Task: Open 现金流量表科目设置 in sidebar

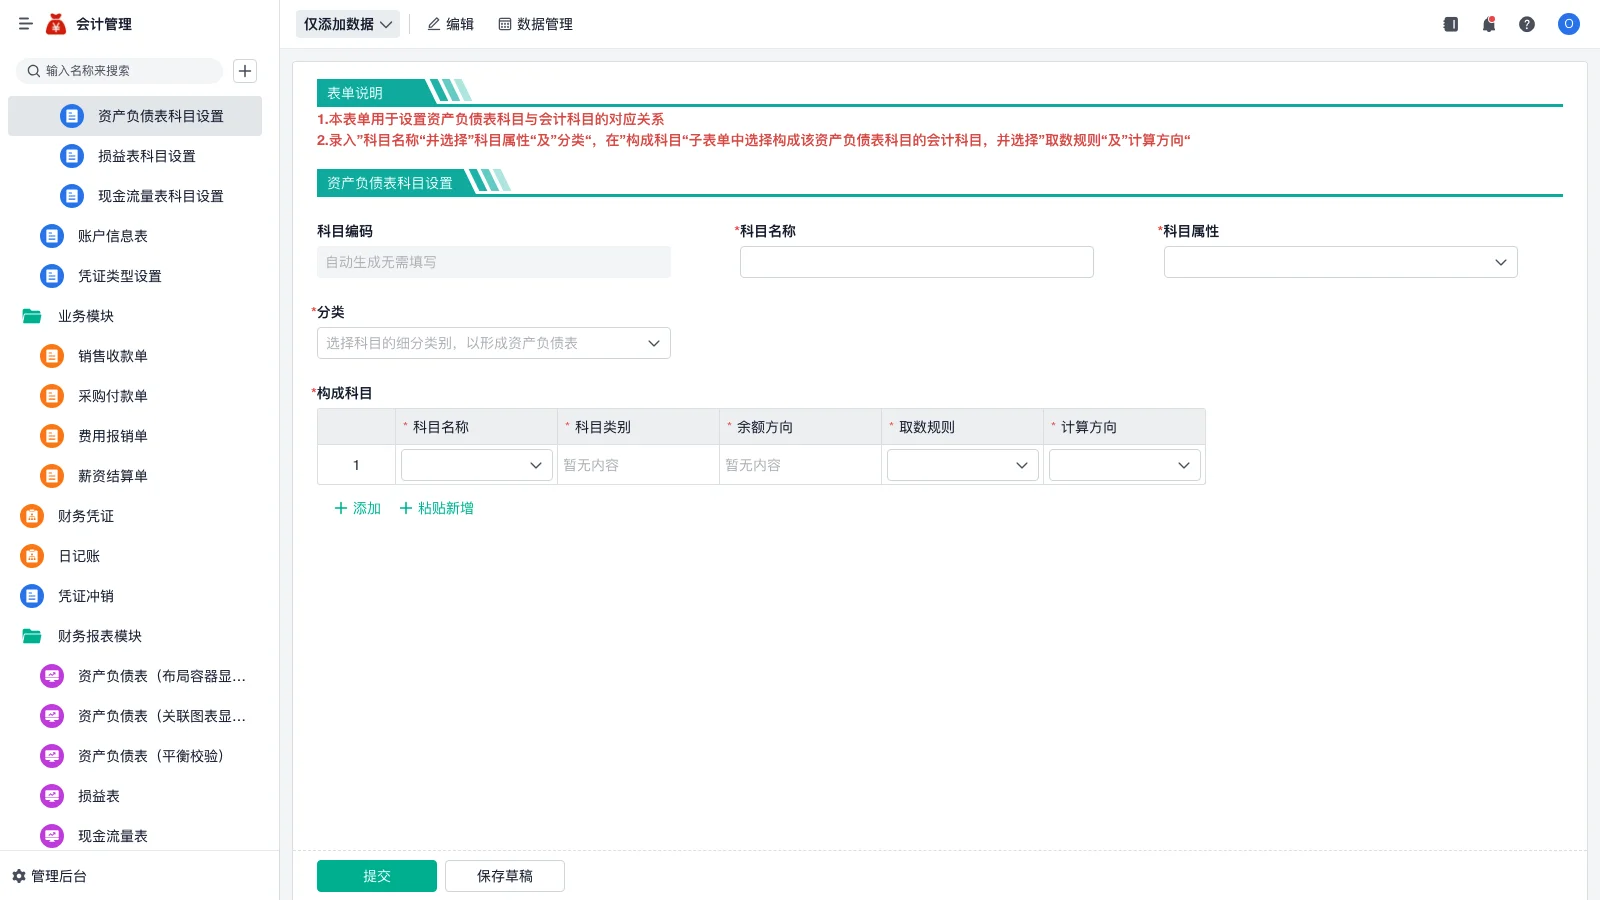Action: pyautogui.click(x=135, y=196)
